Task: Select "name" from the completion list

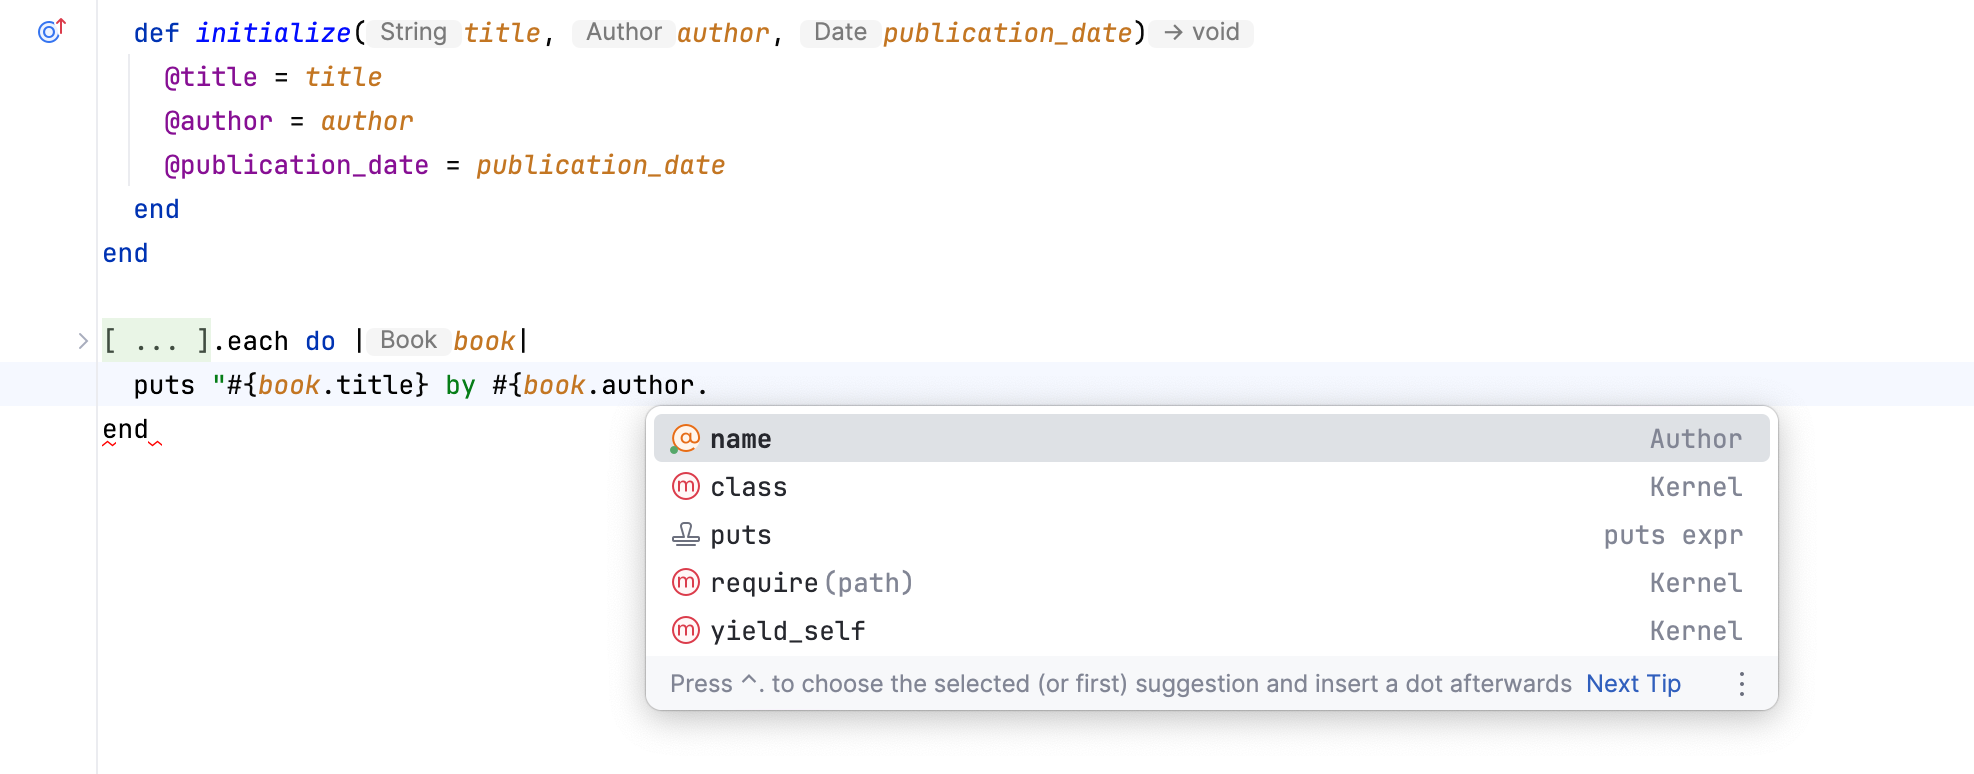Action: pos(740,438)
